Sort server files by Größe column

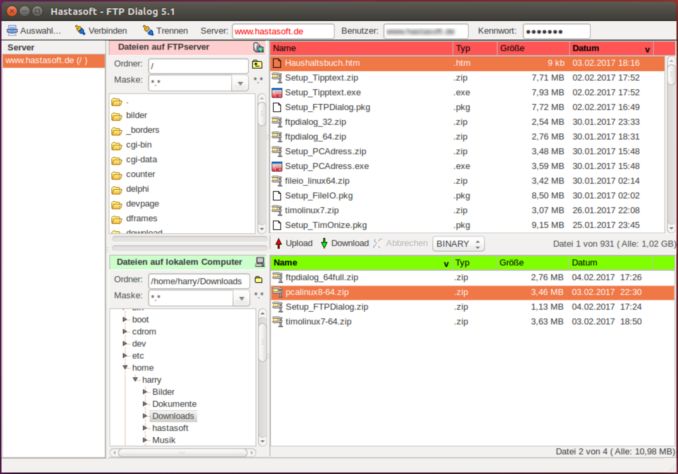point(512,48)
